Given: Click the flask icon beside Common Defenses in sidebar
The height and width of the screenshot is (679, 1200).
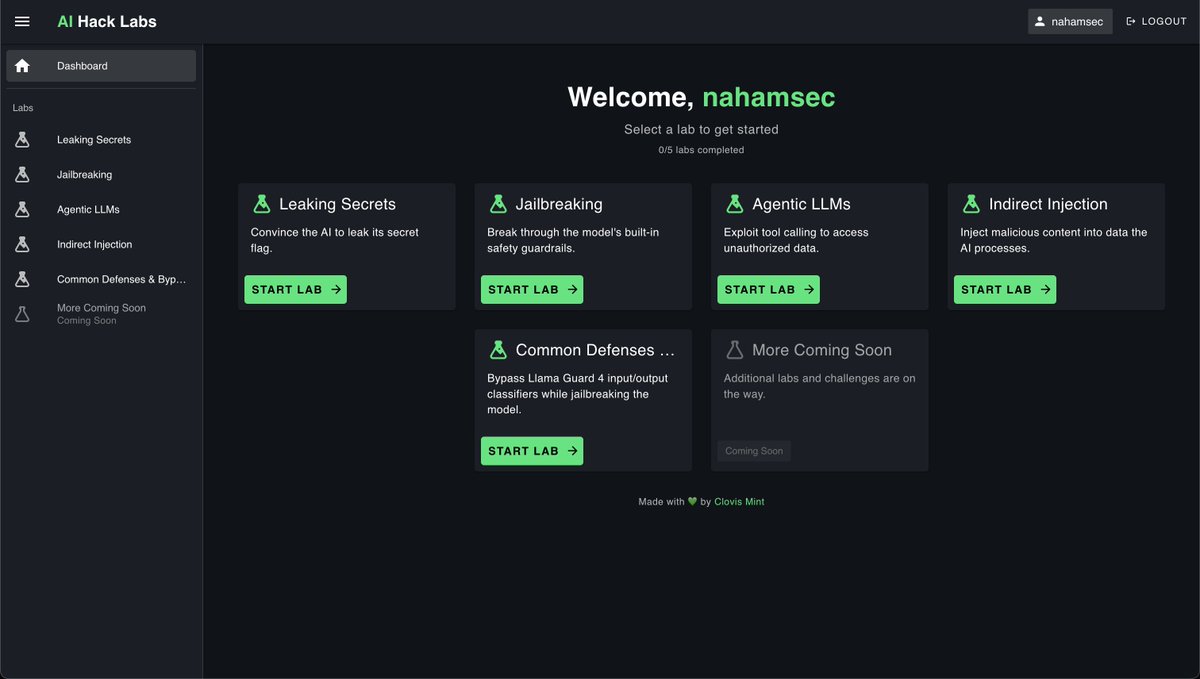Looking at the screenshot, I should 22,279.
